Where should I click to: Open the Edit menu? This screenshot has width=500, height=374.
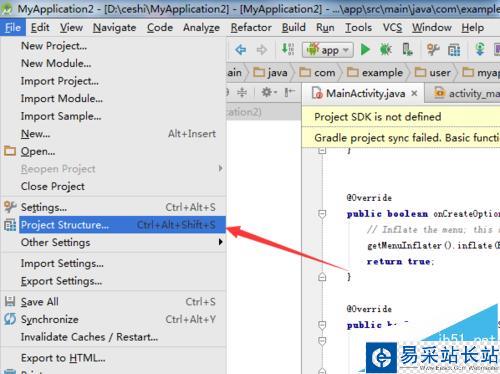coord(40,27)
